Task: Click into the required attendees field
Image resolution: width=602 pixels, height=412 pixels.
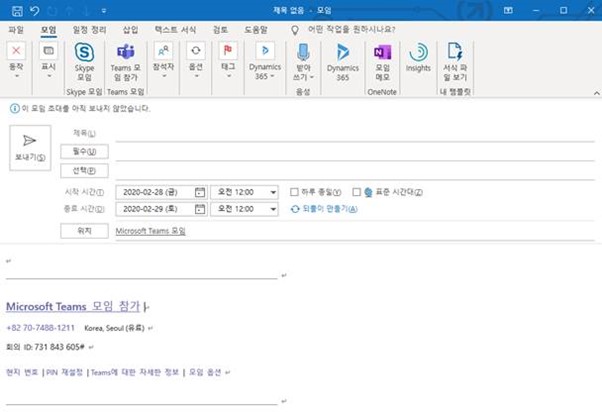Action: (x=355, y=152)
